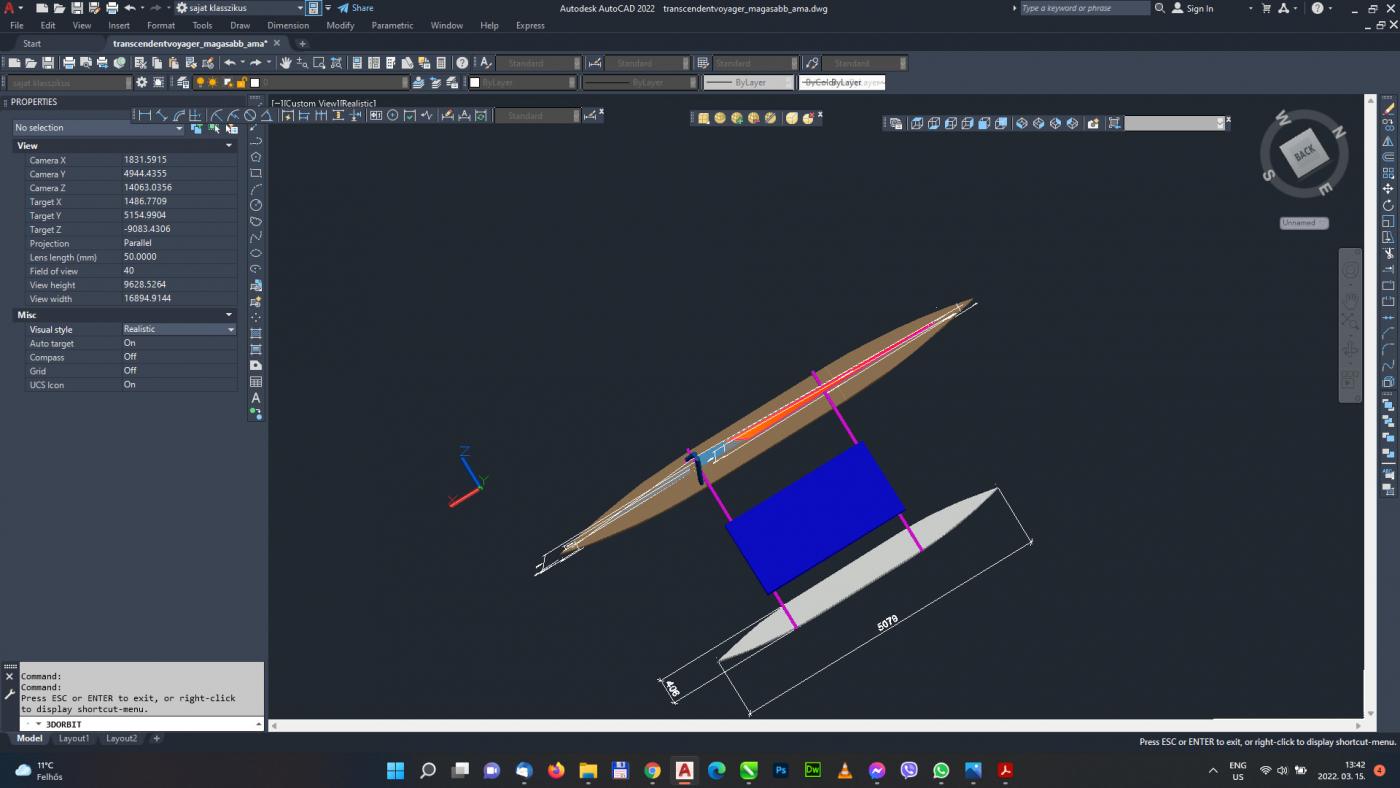The height and width of the screenshot is (788, 1400).
Task: Select the Circle draw tool
Action: [256, 205]
